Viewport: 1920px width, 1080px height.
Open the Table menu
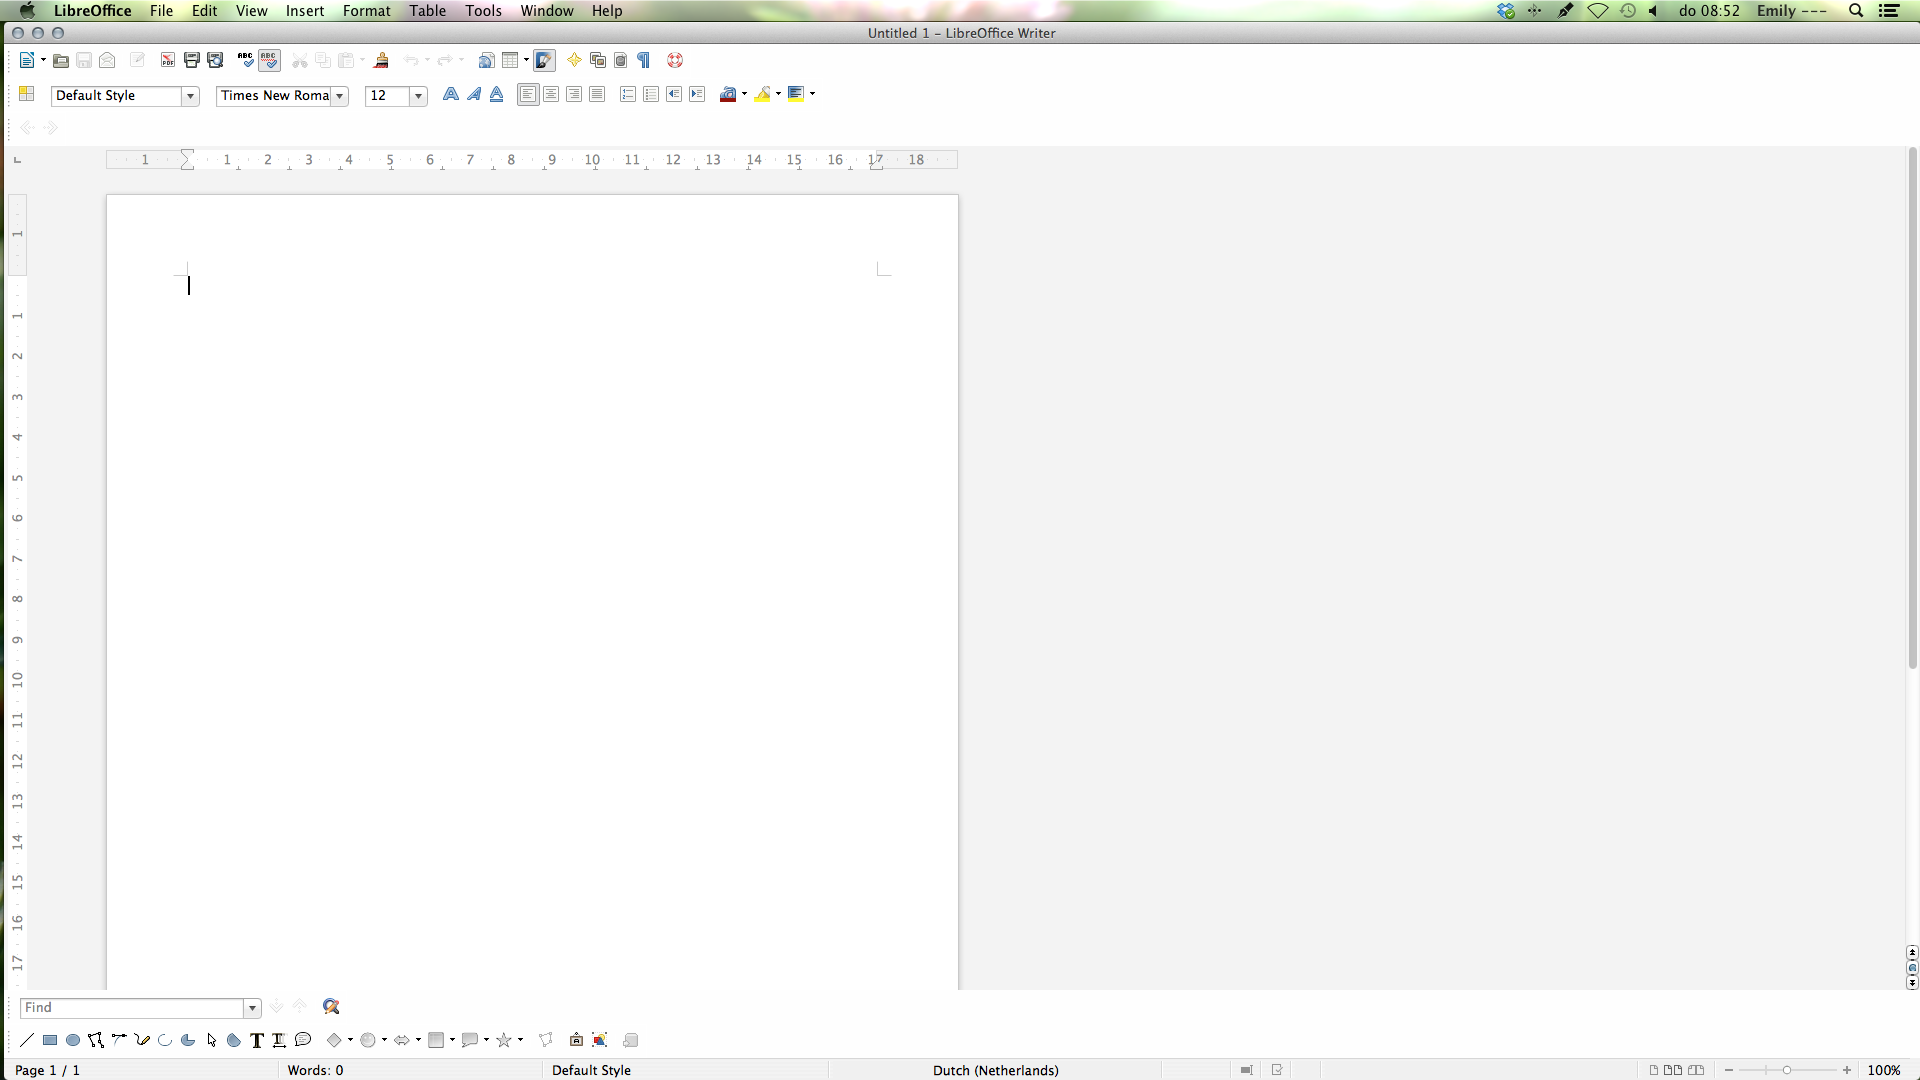pos(427,11)
